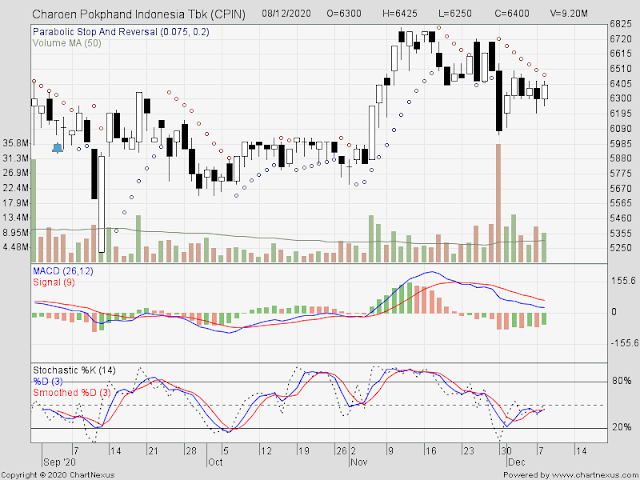
Task: Click the high value H=6425
Action: tap(400, 13)
